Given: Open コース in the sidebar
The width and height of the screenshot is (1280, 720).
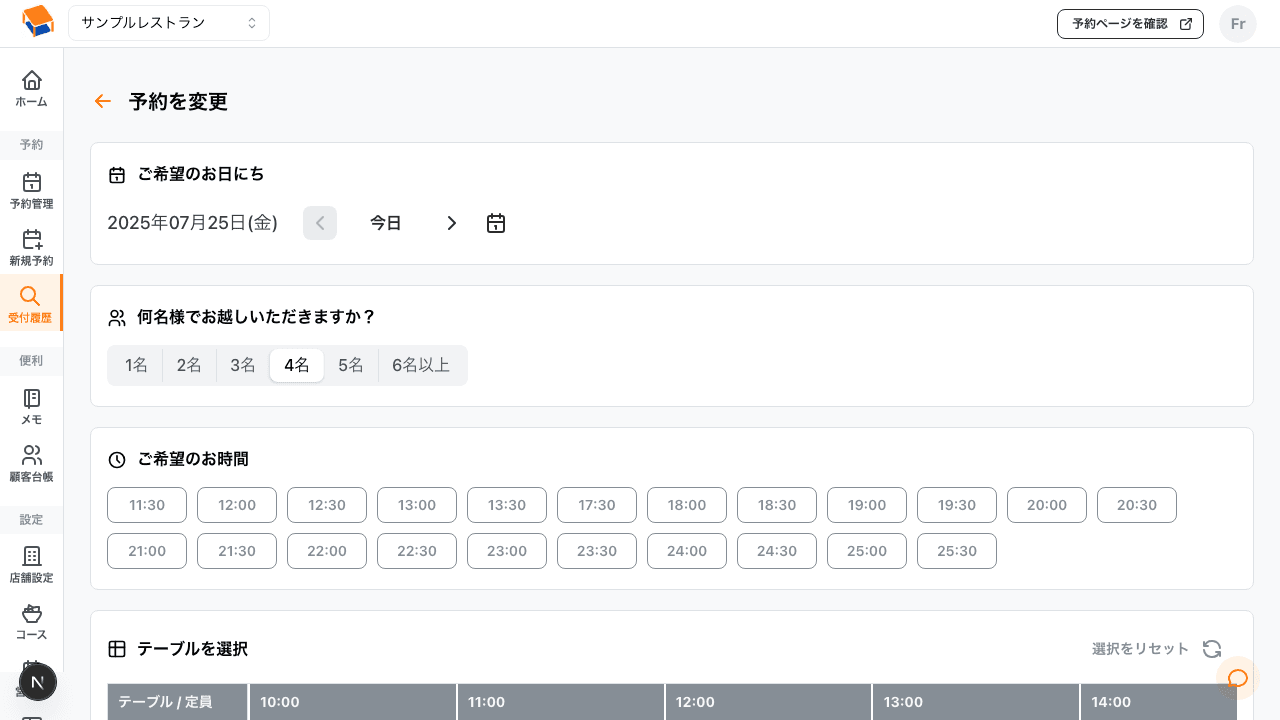Looking at the screenshot, I should pyautogui.click(x=32, y=621).
